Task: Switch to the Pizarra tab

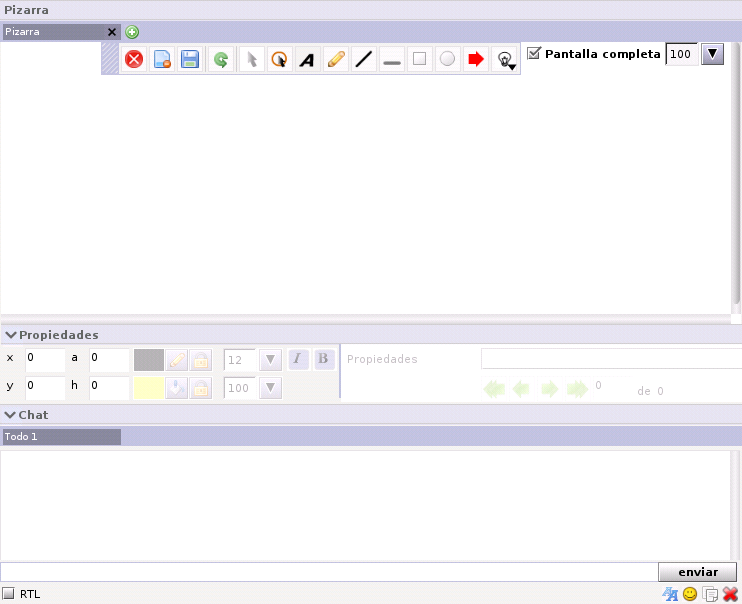Action: pyautogui.click(x=52, y=32)
